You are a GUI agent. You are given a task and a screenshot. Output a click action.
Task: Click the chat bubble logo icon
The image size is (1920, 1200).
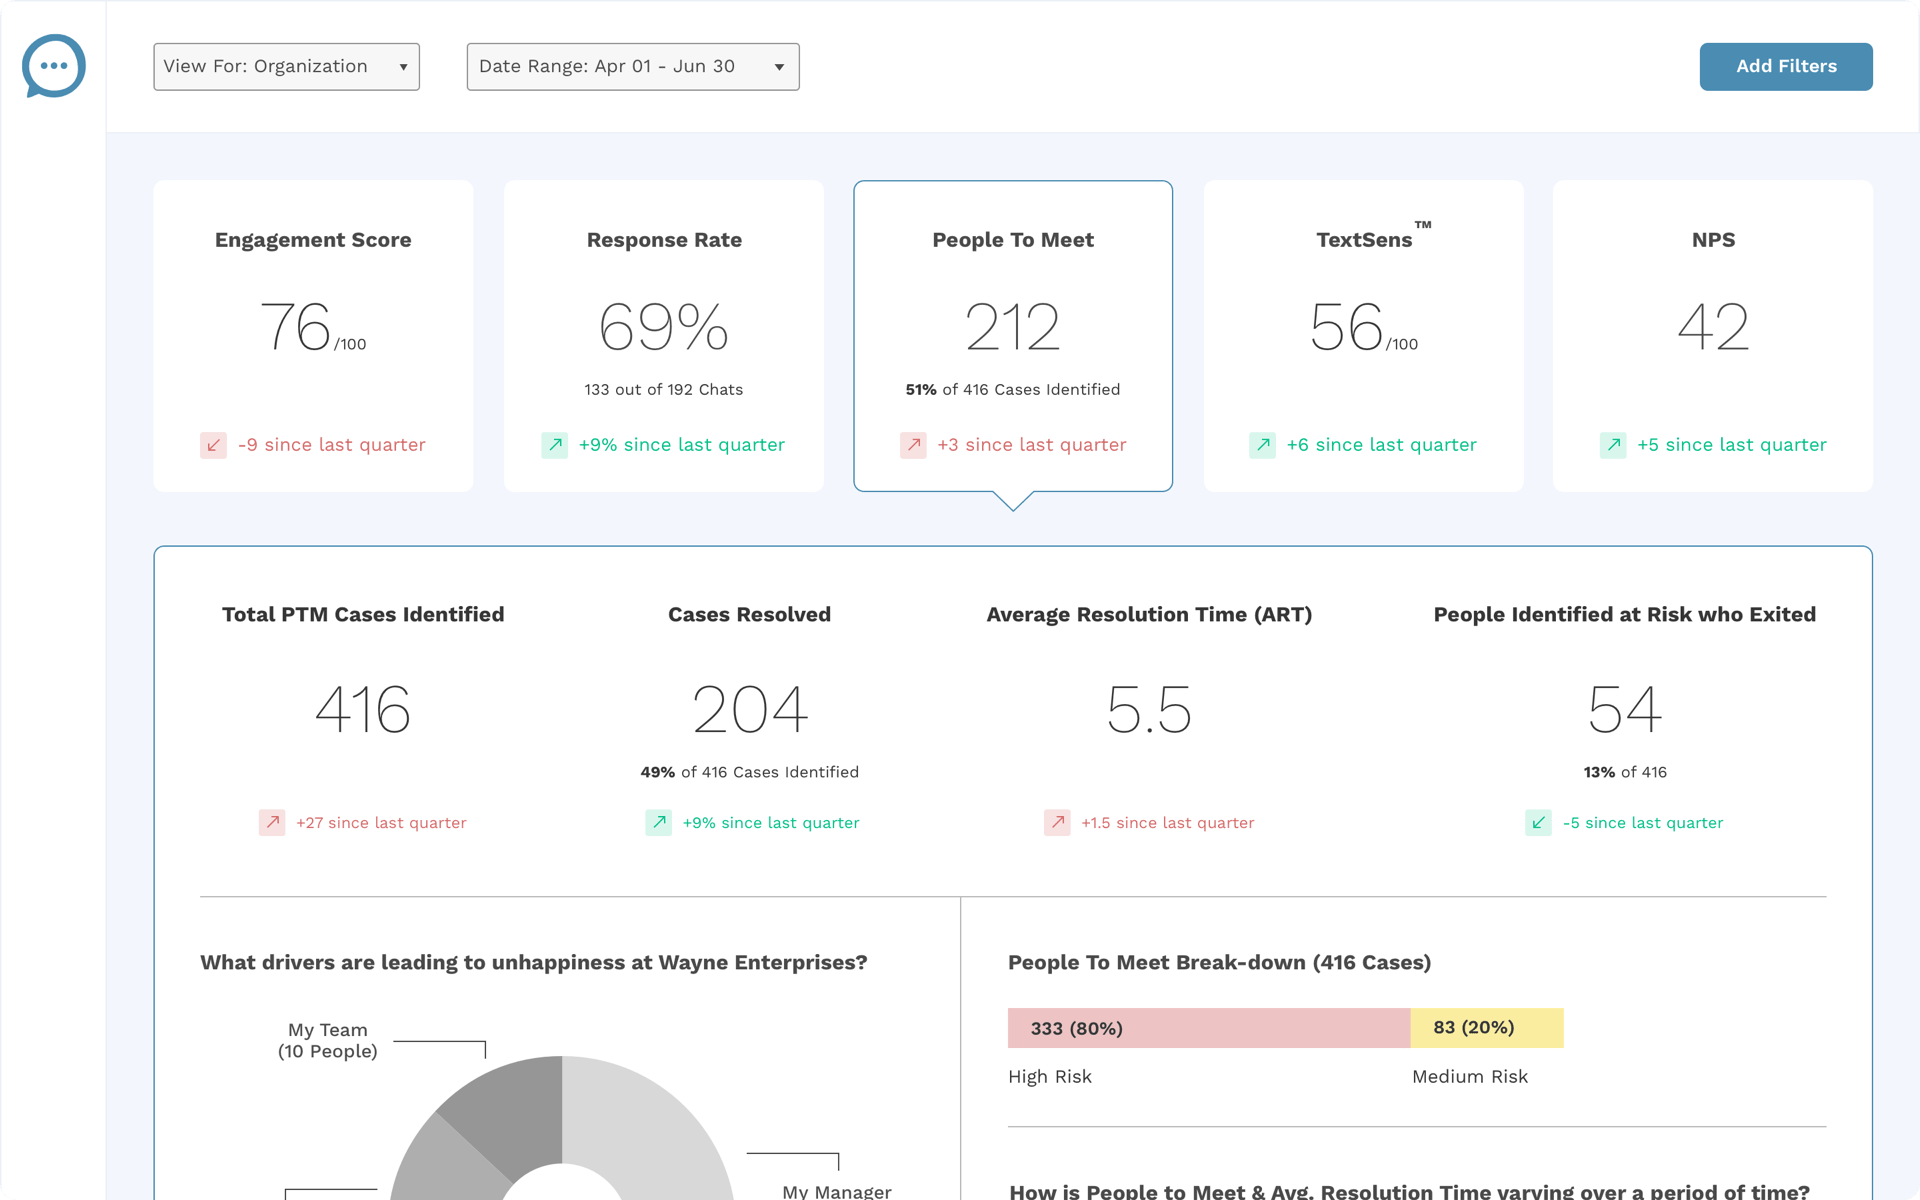click(x=54, y=66)
